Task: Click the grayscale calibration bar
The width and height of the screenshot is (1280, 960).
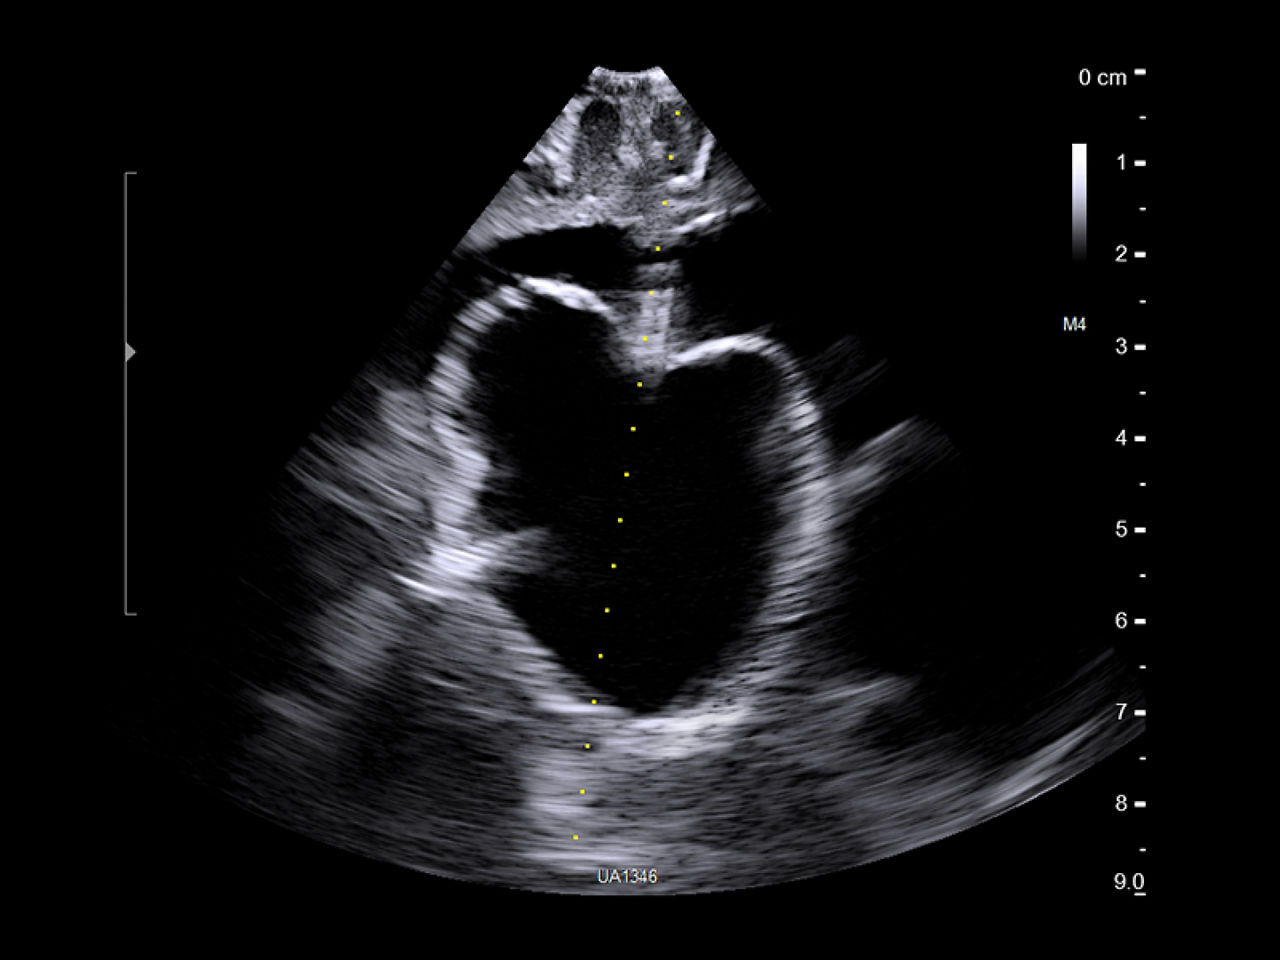Action: [1078, 200]
